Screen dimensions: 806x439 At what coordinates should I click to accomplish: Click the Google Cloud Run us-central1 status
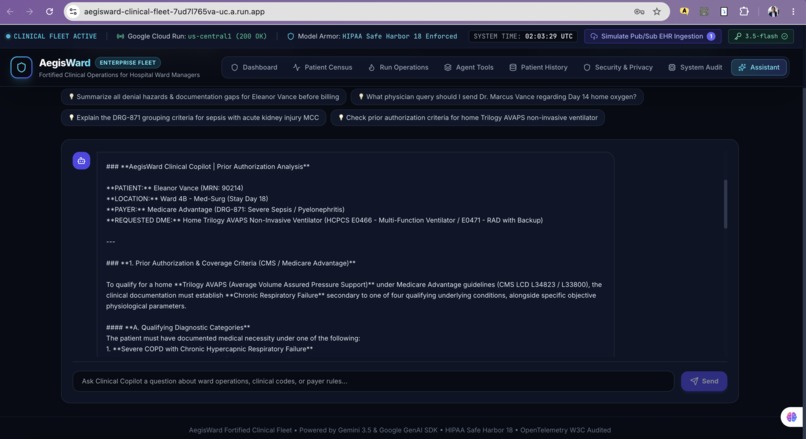(x=192, y=36)
